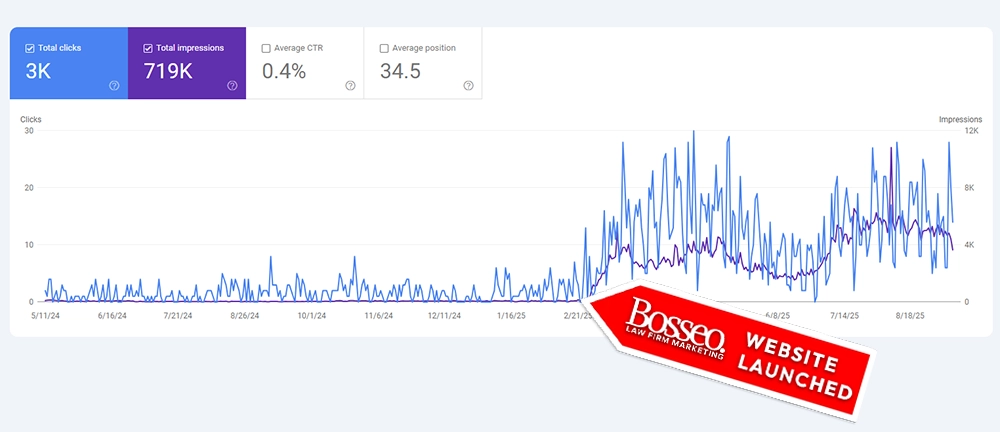Image resolution: width=1000 pixels, height=432 pixels.
Task: Click the Clicks axis title
Action: (x=31, y=119)
